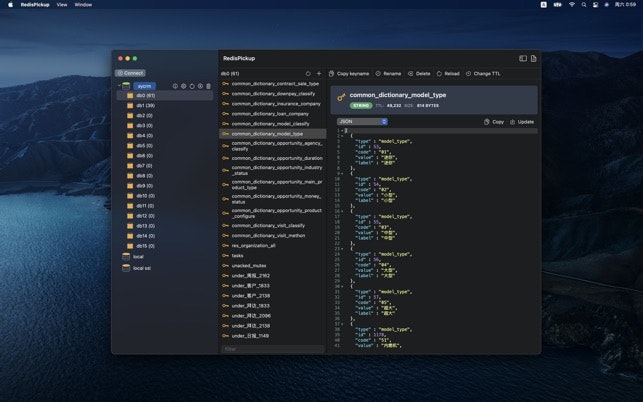Click the Connect button
The image size is (643, 402).
[x=131, y=73]
